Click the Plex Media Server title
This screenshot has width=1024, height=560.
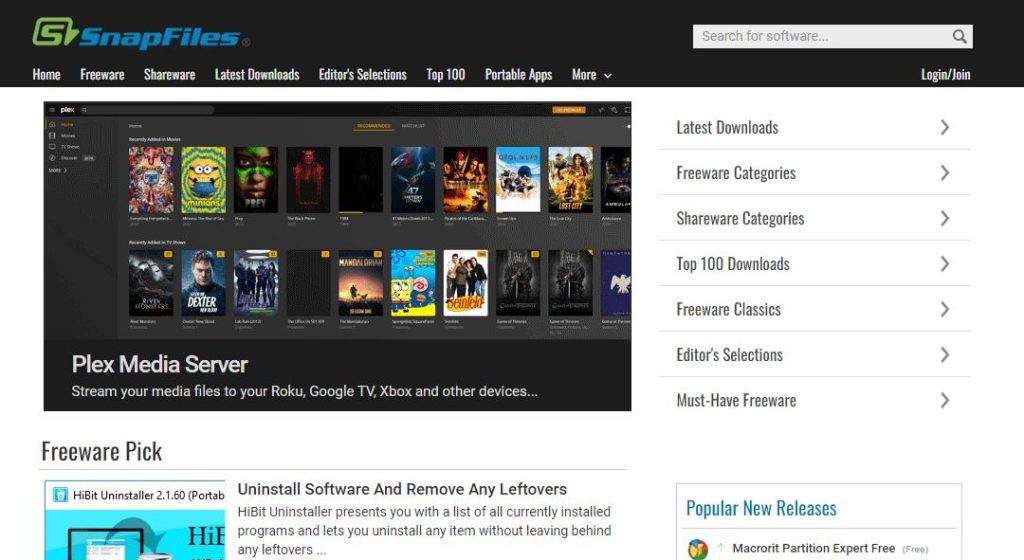[159, 364]
